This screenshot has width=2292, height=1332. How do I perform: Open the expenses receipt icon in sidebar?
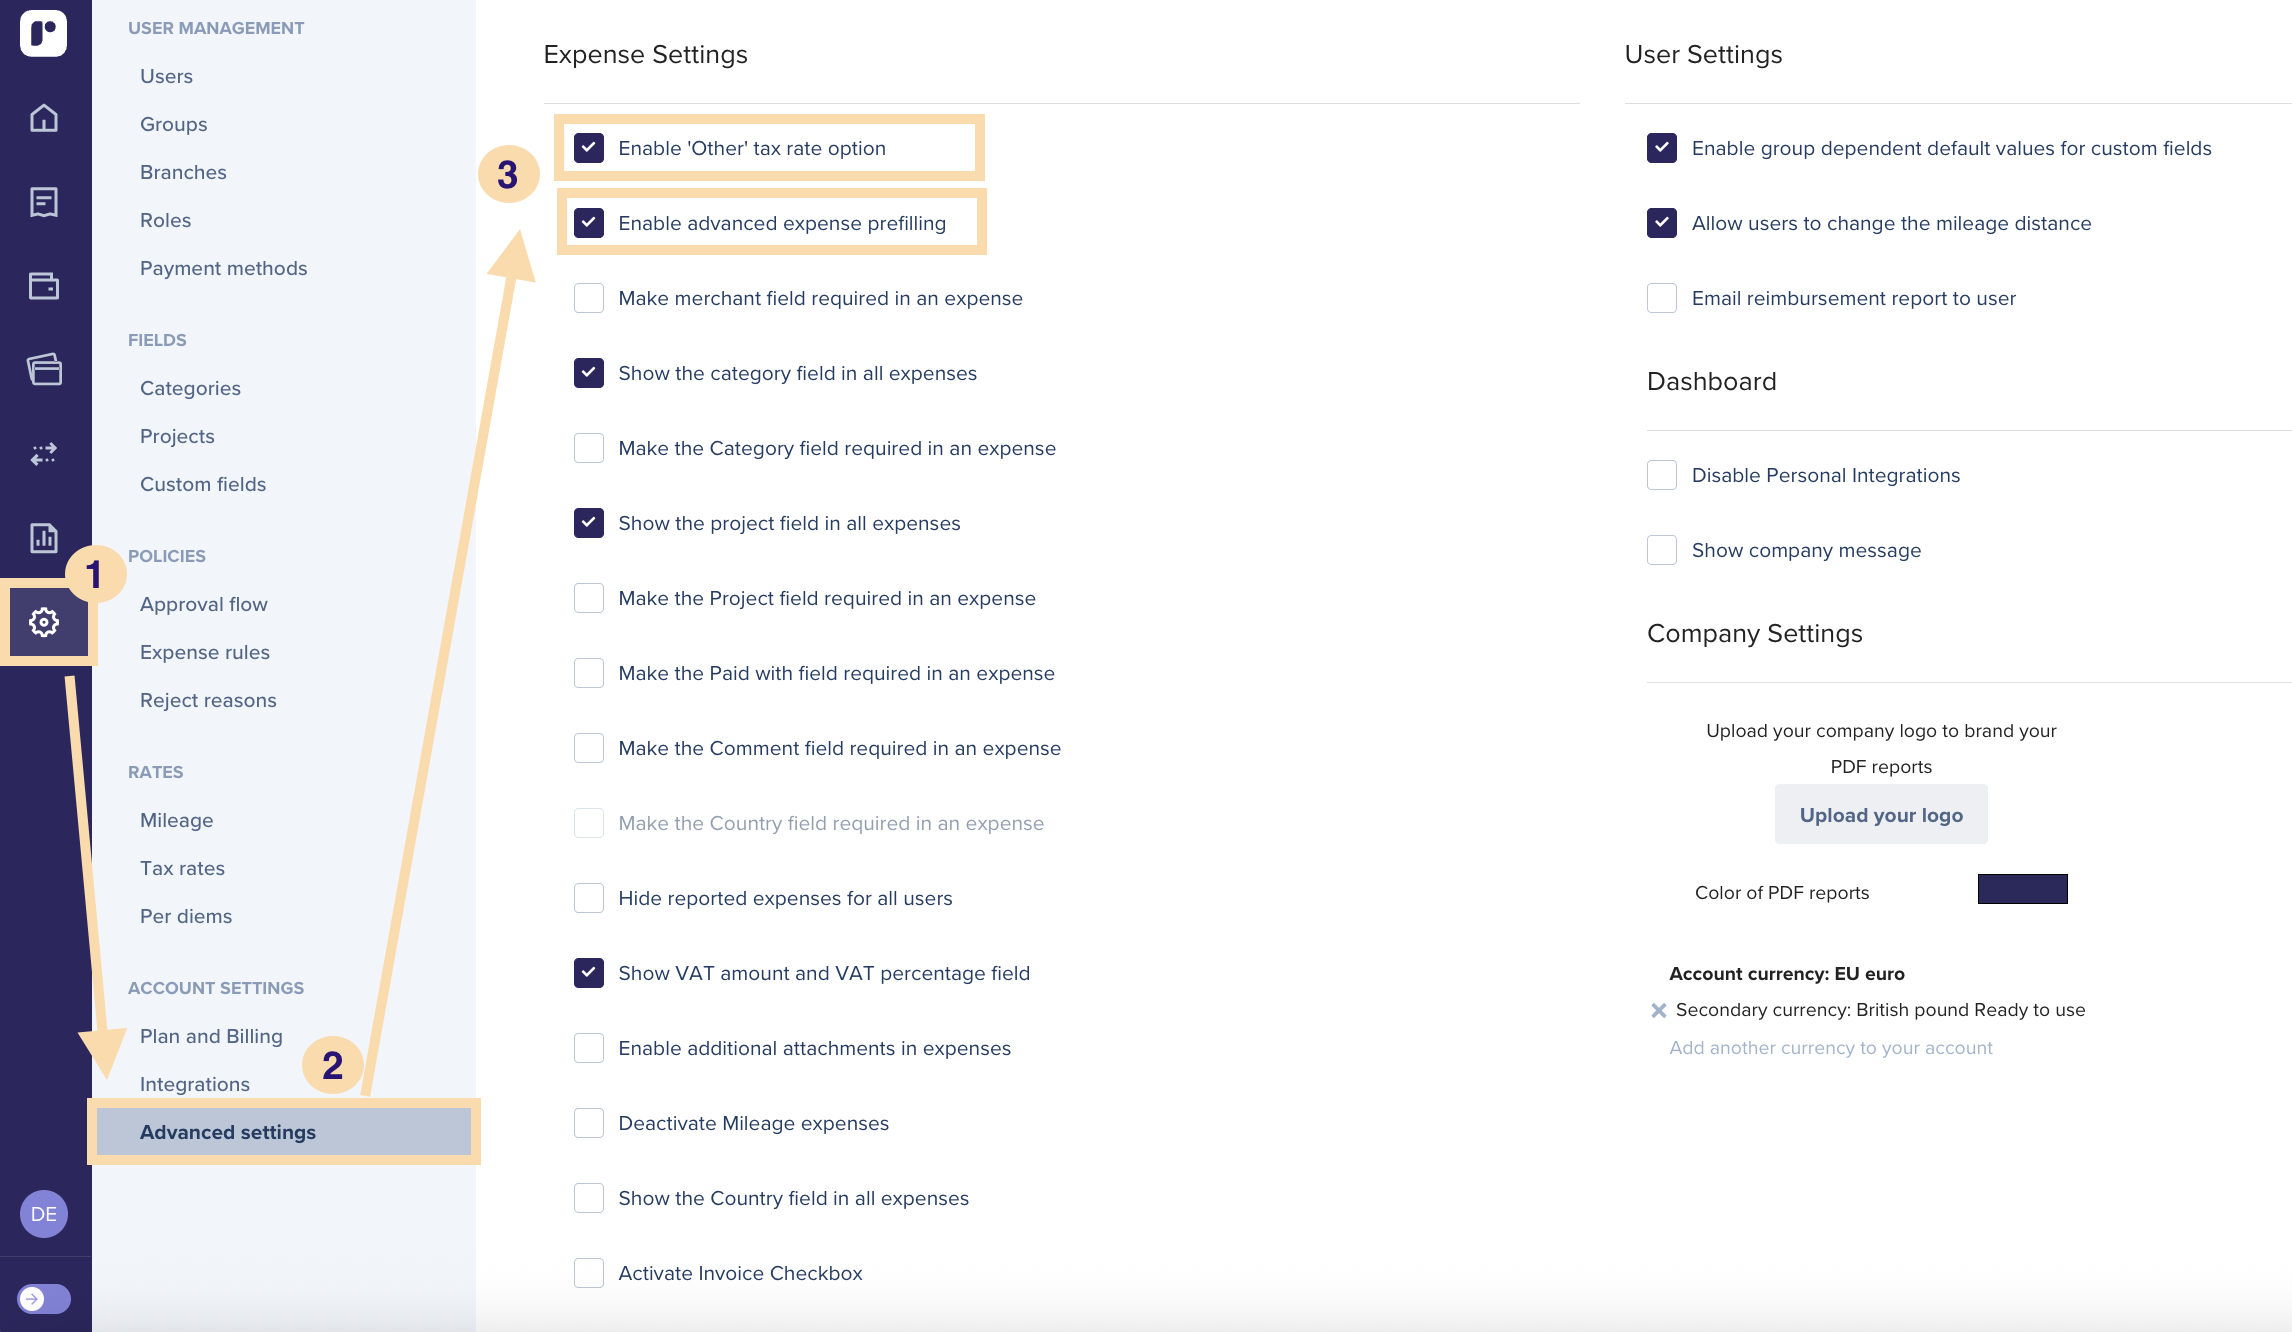[44, 202]
